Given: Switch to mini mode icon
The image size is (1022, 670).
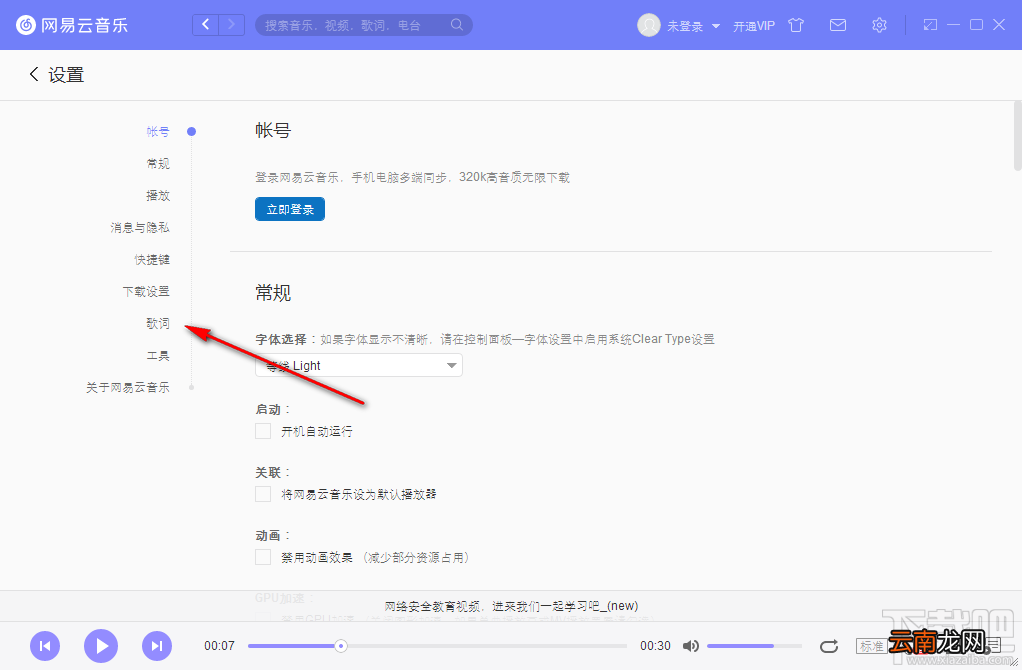Looking at the screenshot, I should tap(930, 25).
